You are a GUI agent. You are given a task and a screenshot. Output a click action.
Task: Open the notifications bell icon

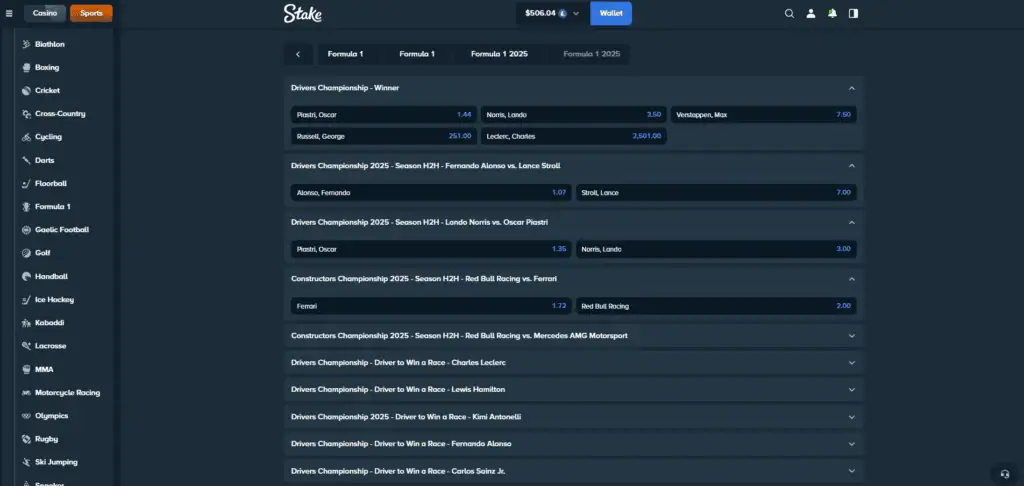coord(832,14)
